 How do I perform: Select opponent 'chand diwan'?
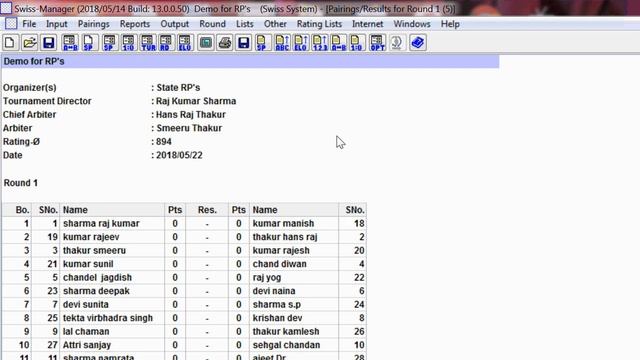click(280, 264)
